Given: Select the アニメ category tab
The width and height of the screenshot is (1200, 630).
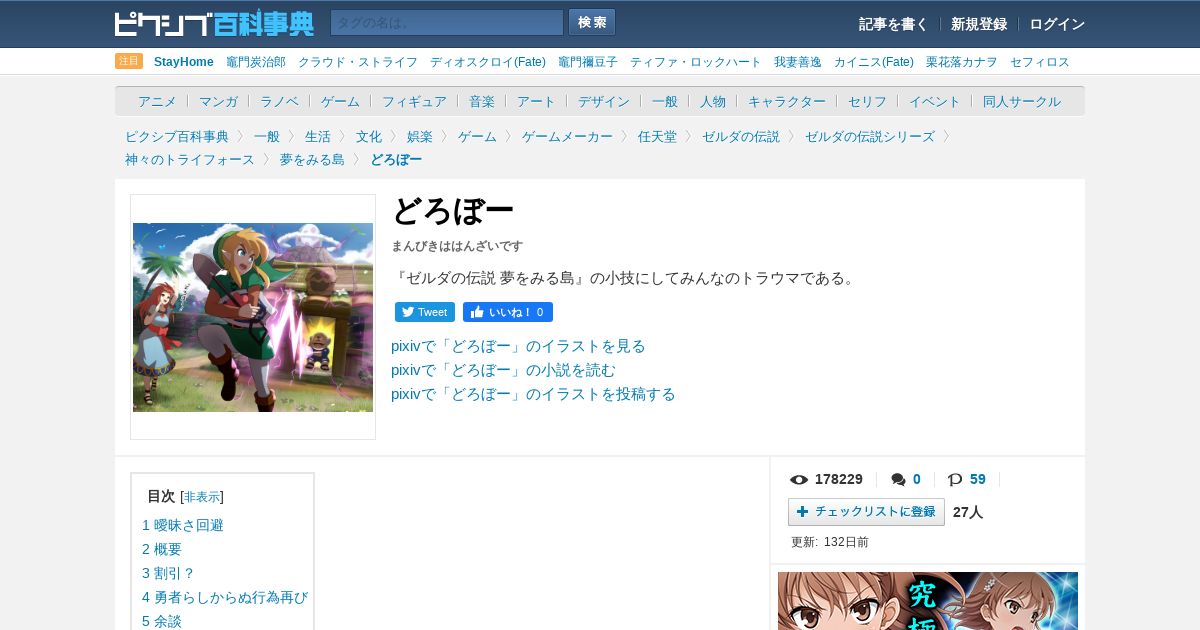Looking at the screenshot, I should click(157, 101).
